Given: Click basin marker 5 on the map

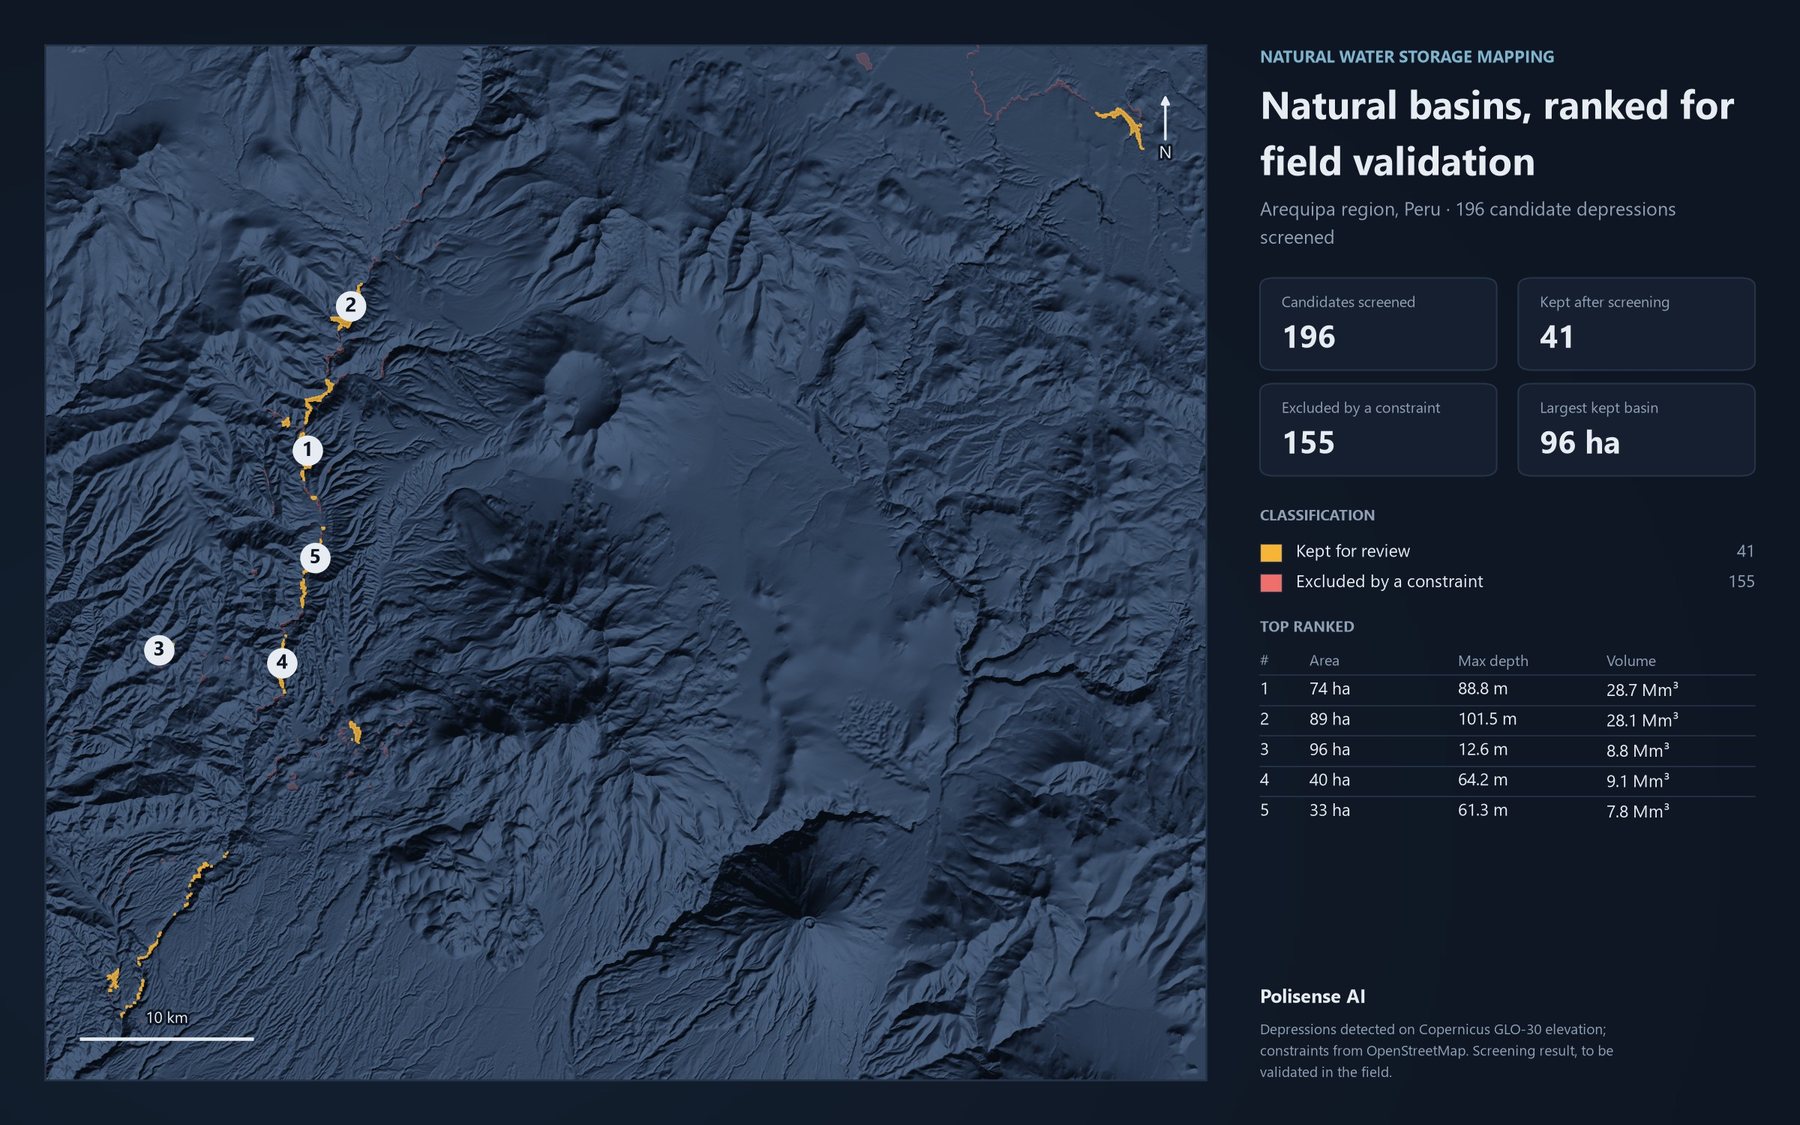Looking at the screenshot, I should tap(315, 557).
